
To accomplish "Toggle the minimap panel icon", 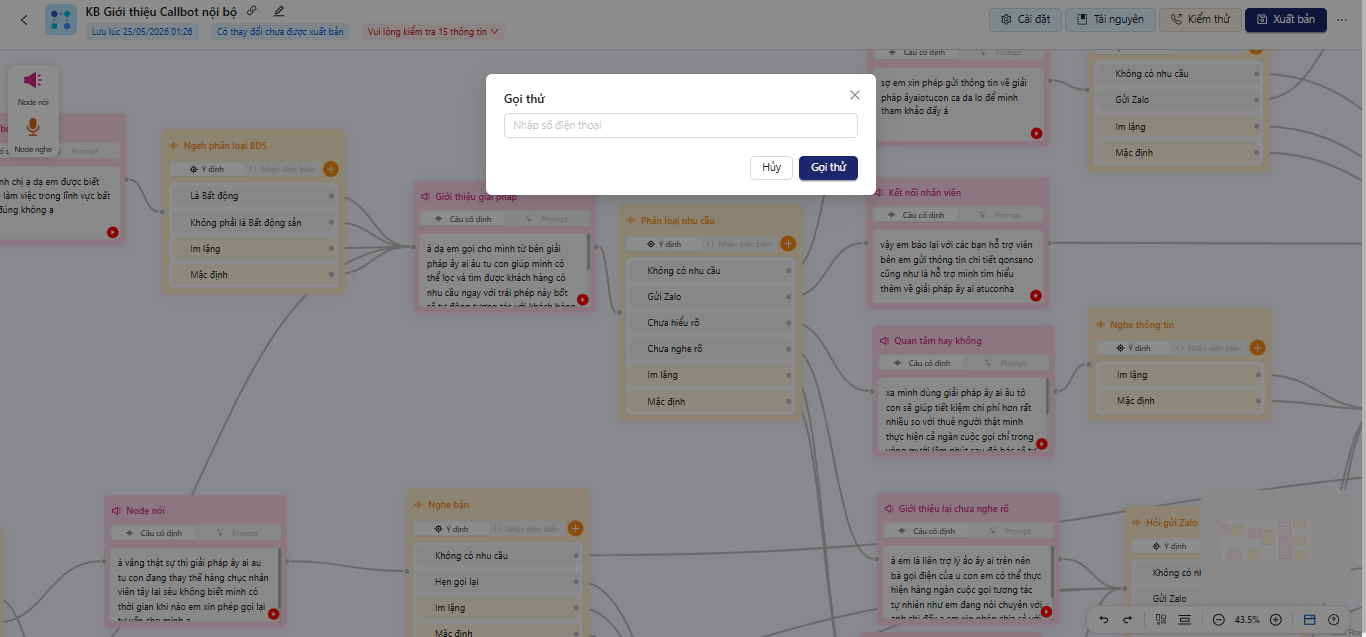I will point(1310,620).
